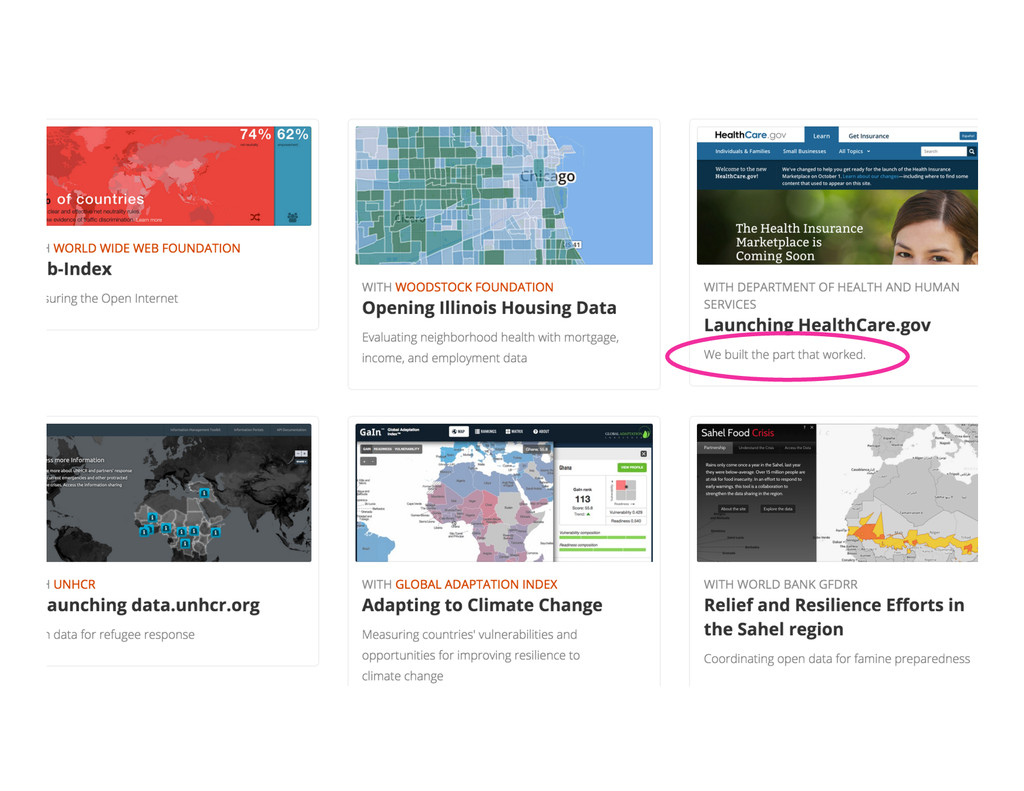Click the "suring the Open Internet" description
Screen dimensions: 1024x791
(112, 298)
